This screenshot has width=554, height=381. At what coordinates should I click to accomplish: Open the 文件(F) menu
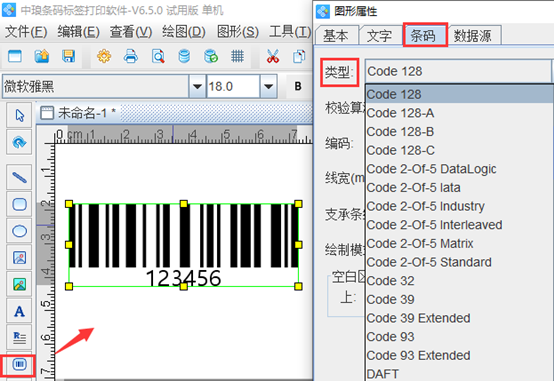pos(26,32)
